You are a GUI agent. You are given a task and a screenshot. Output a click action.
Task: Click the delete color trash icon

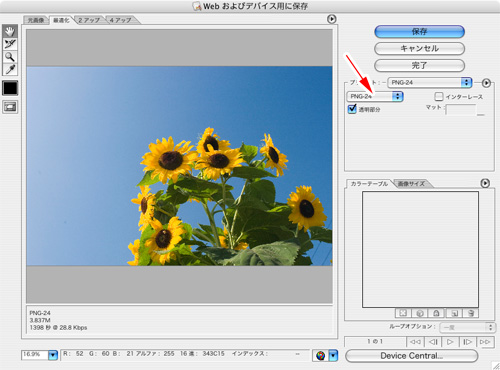(x=471, y=313)
